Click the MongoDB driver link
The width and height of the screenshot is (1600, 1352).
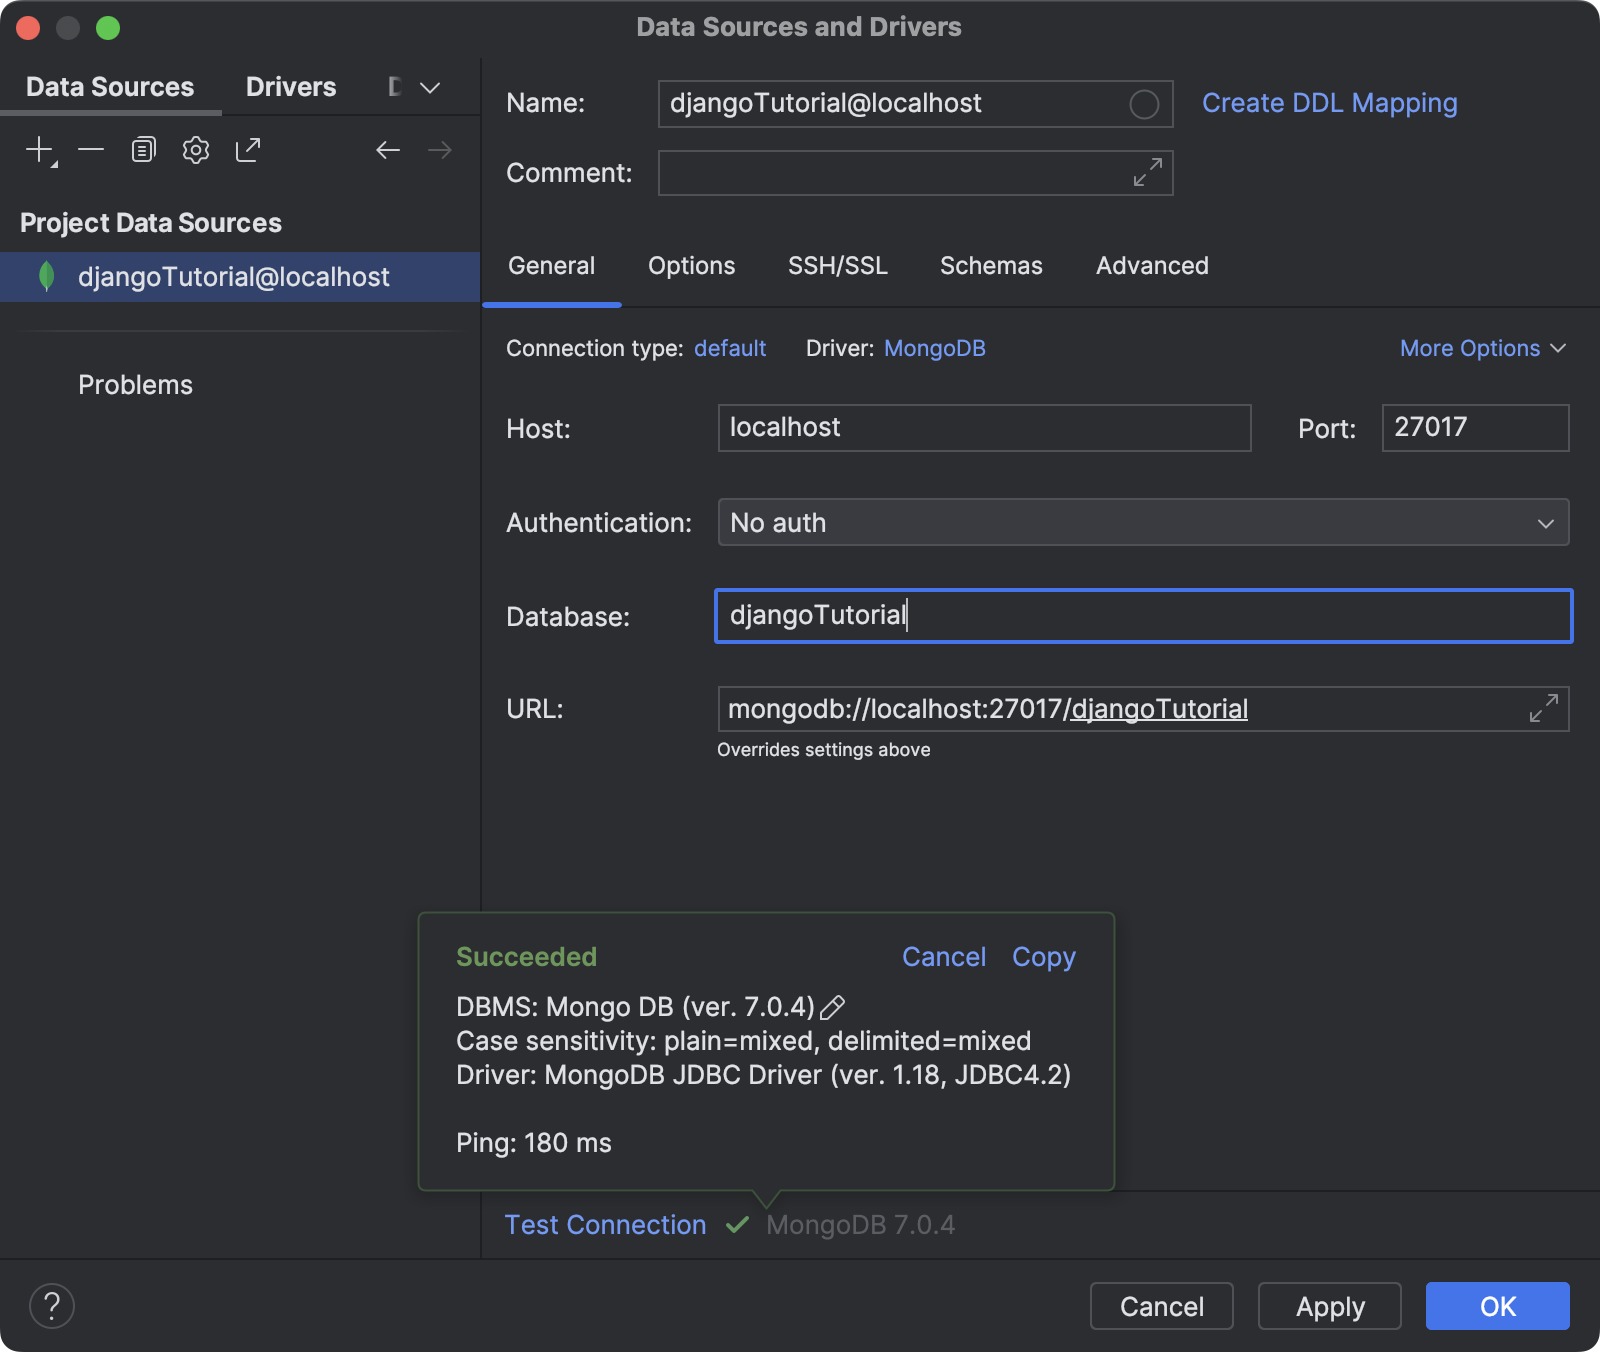click(x=934, y=348)
